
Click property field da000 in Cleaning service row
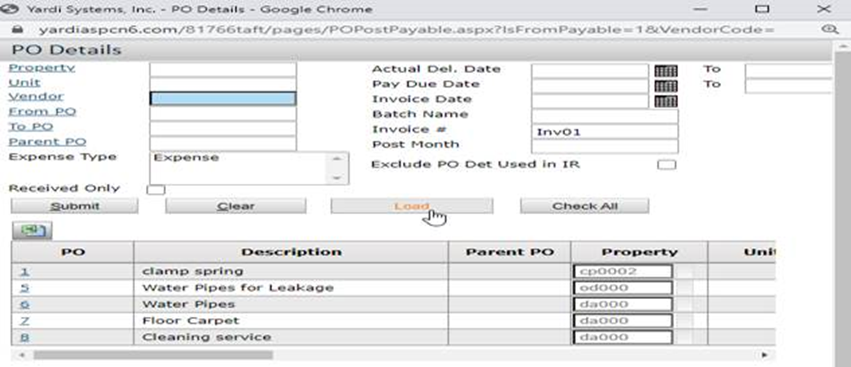pos(623,337)
